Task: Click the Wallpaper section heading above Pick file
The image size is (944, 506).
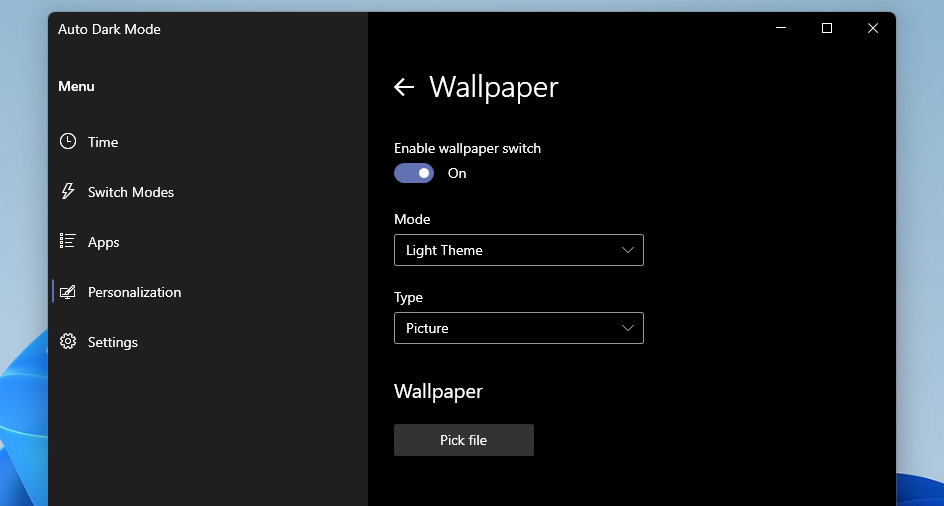Action: click(x=438, y=392)
